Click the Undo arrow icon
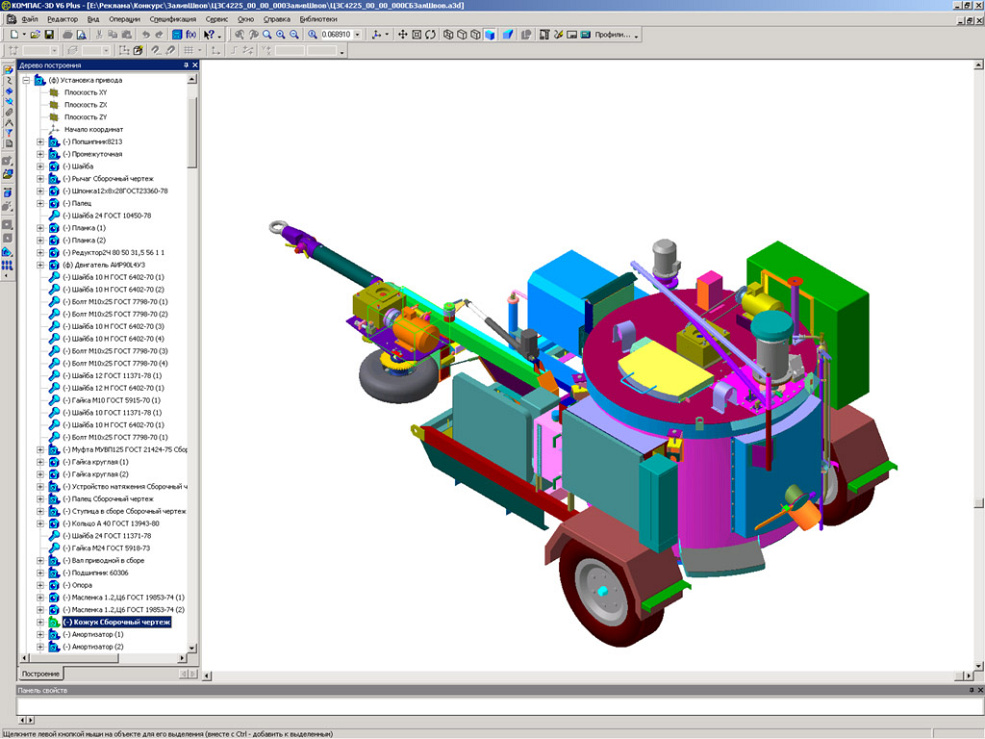 click(146, 34)
